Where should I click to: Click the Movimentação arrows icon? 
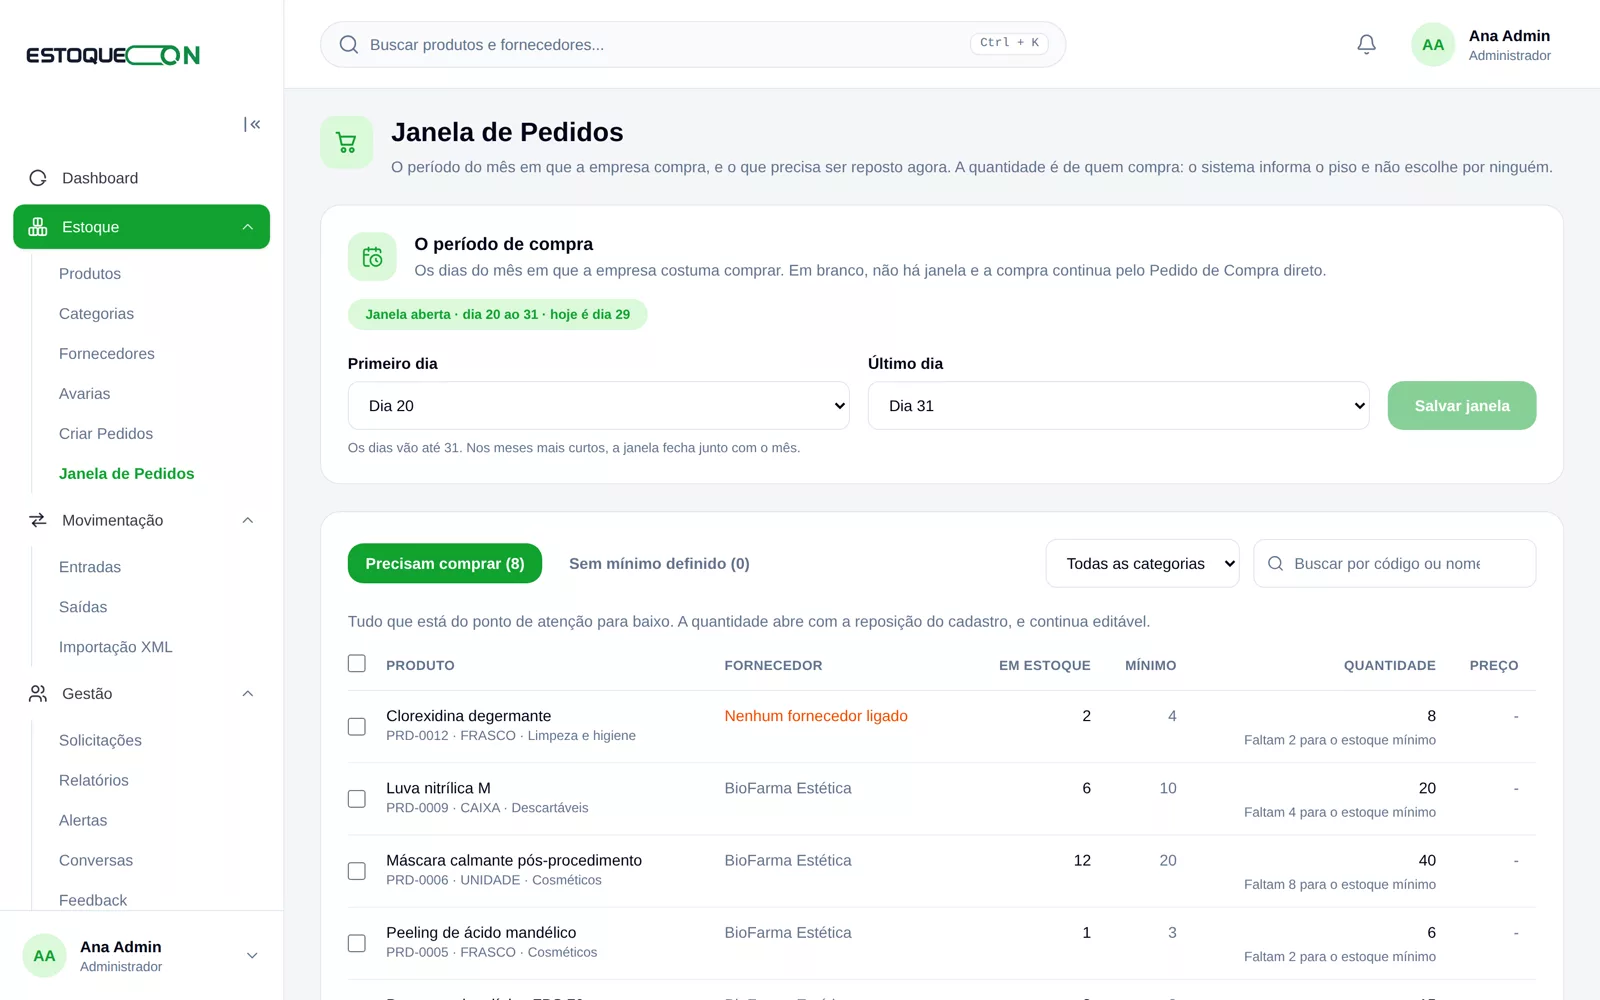pyautogui.click(x=38, y=520)
